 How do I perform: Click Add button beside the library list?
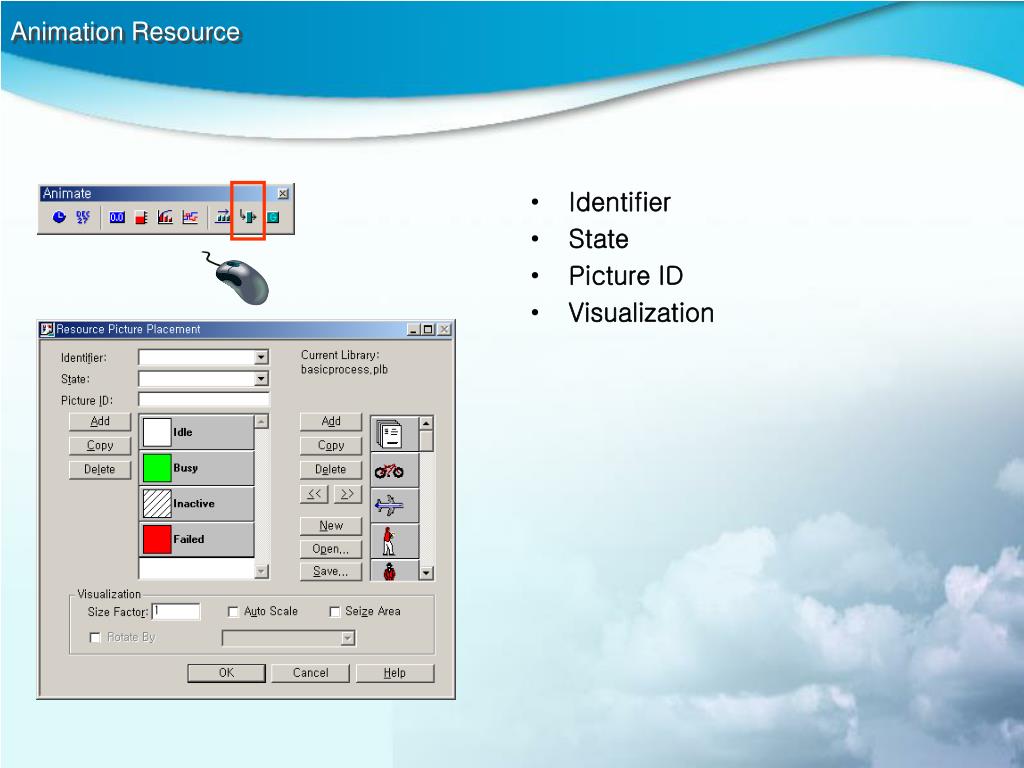pos(330,422)
